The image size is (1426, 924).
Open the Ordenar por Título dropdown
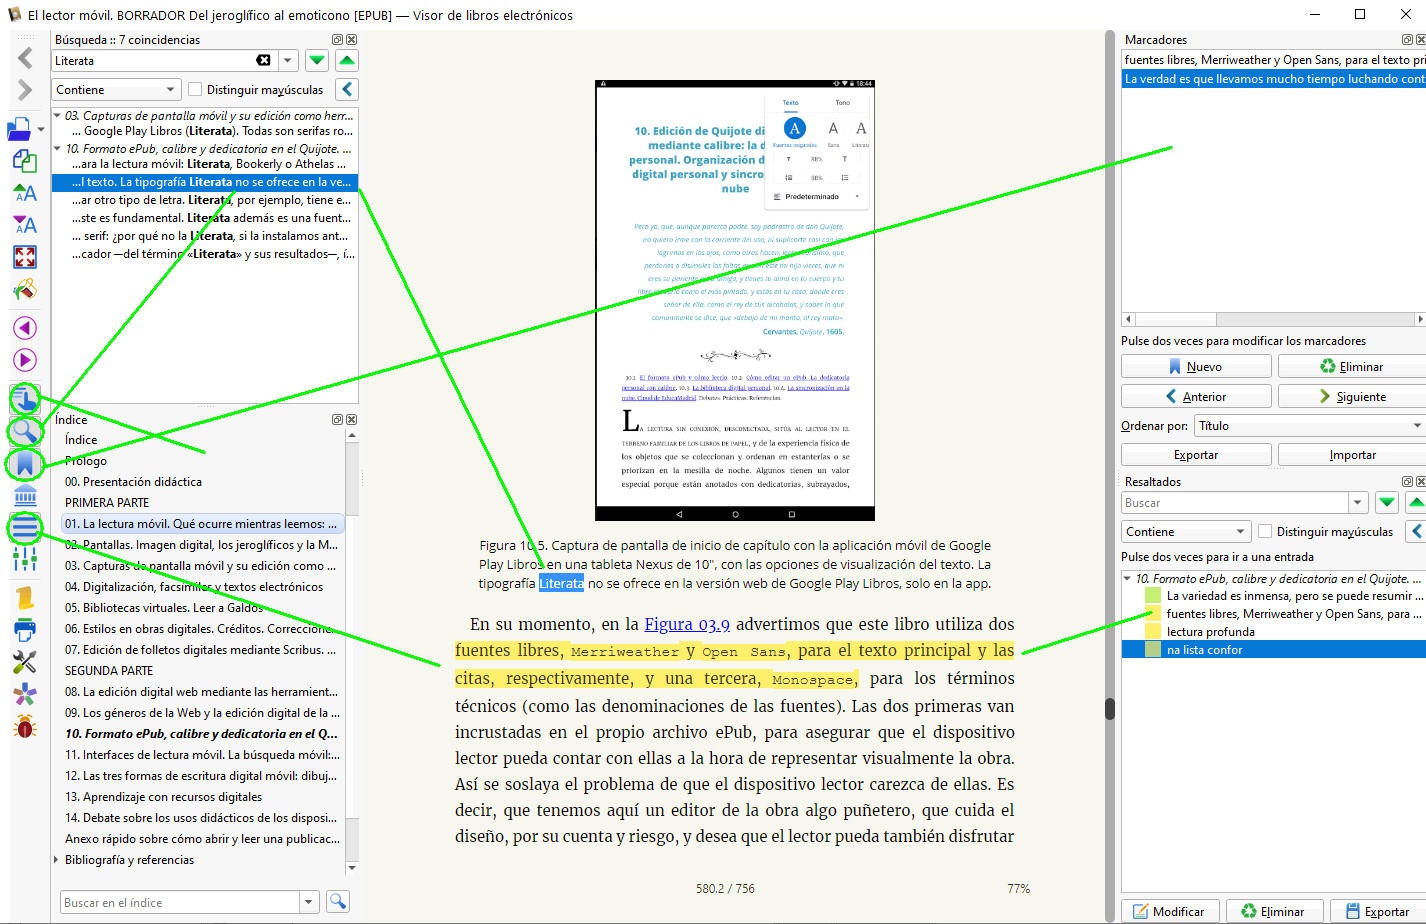click(x=1310, y=426)
